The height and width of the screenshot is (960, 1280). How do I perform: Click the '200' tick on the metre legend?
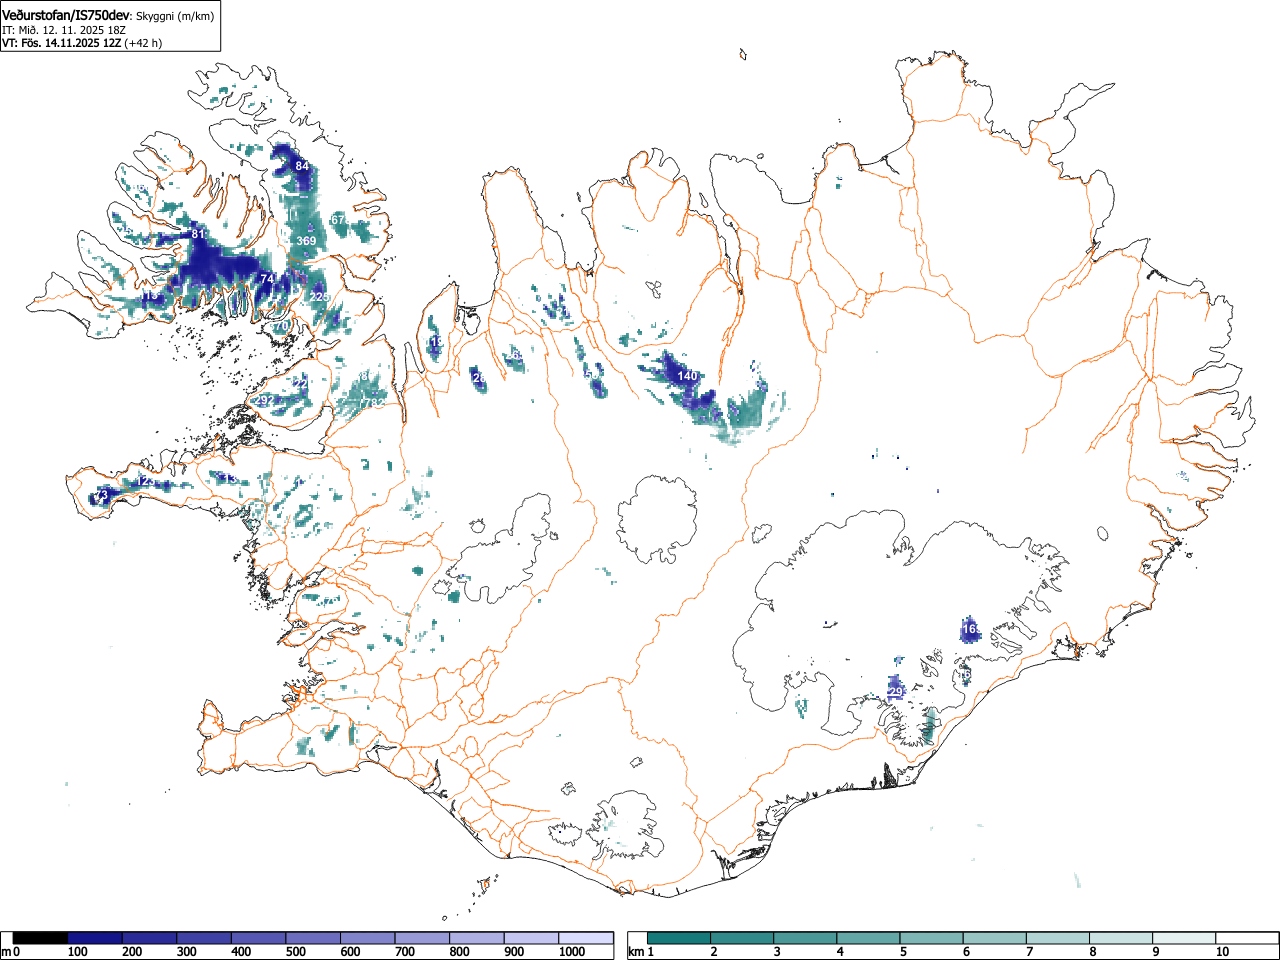132,952
